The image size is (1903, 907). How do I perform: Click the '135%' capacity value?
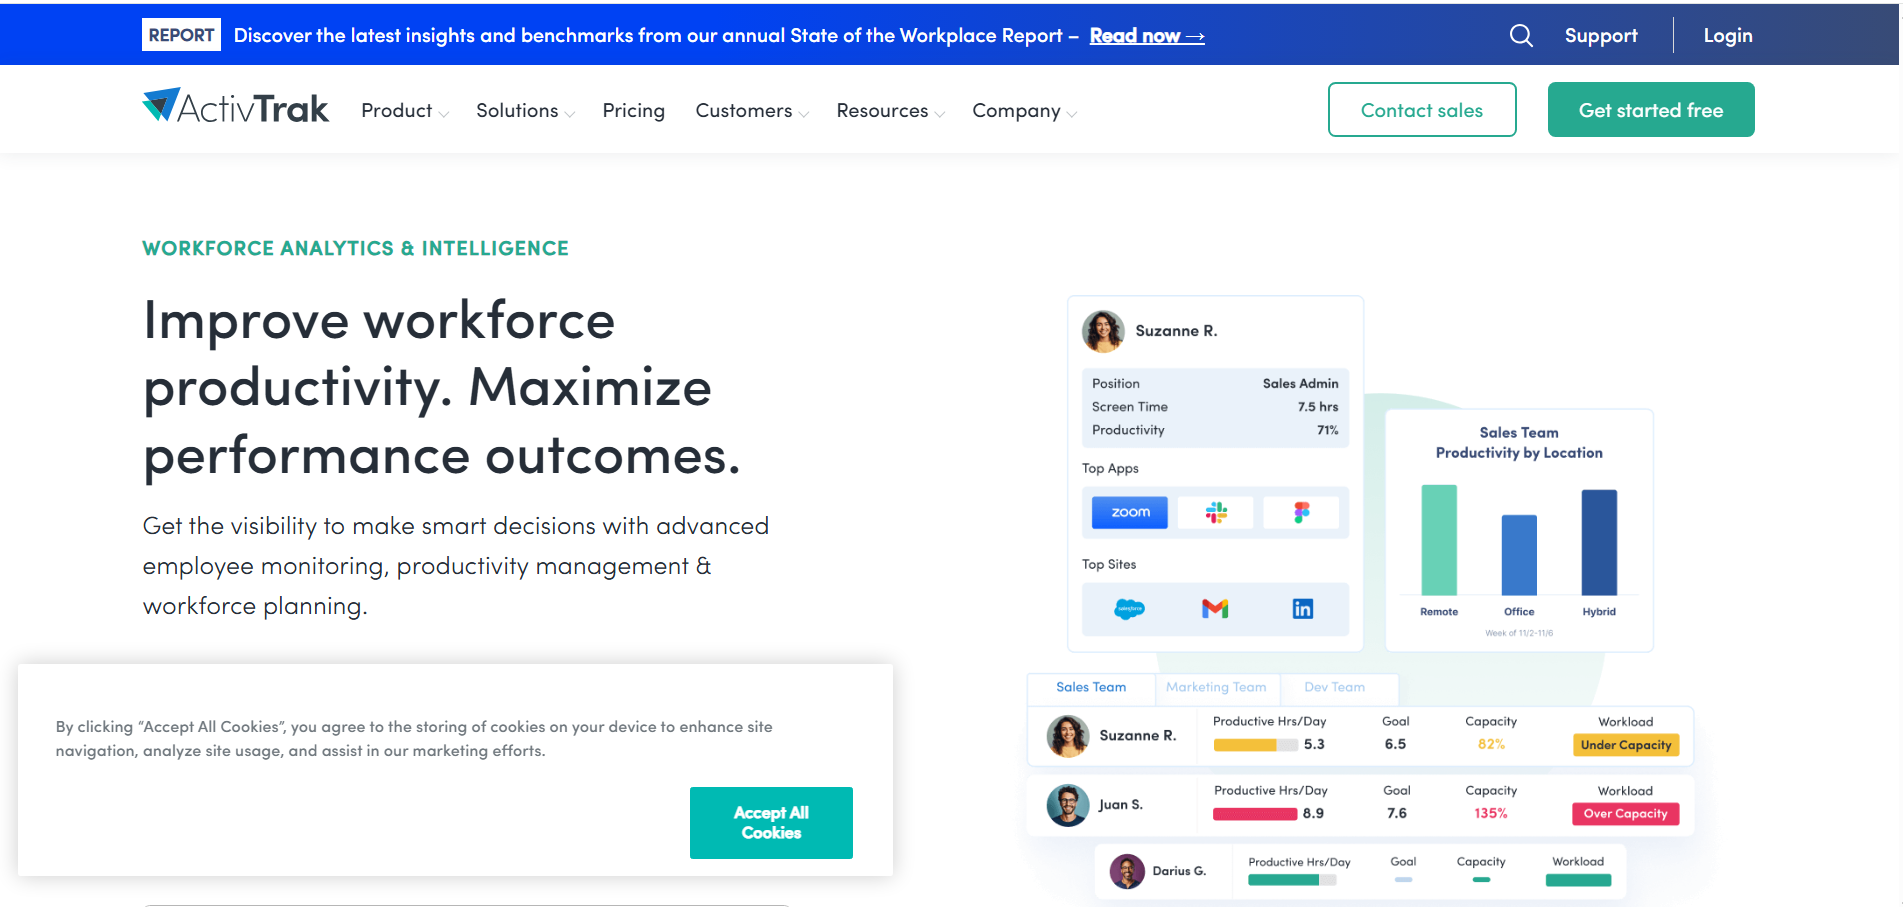pos(1490,814)
